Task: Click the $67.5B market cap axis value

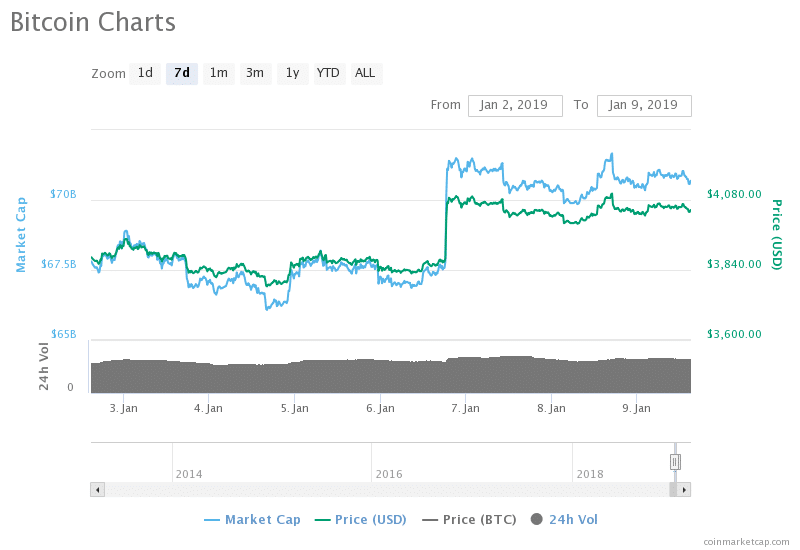Action: [x=59, y=264]
